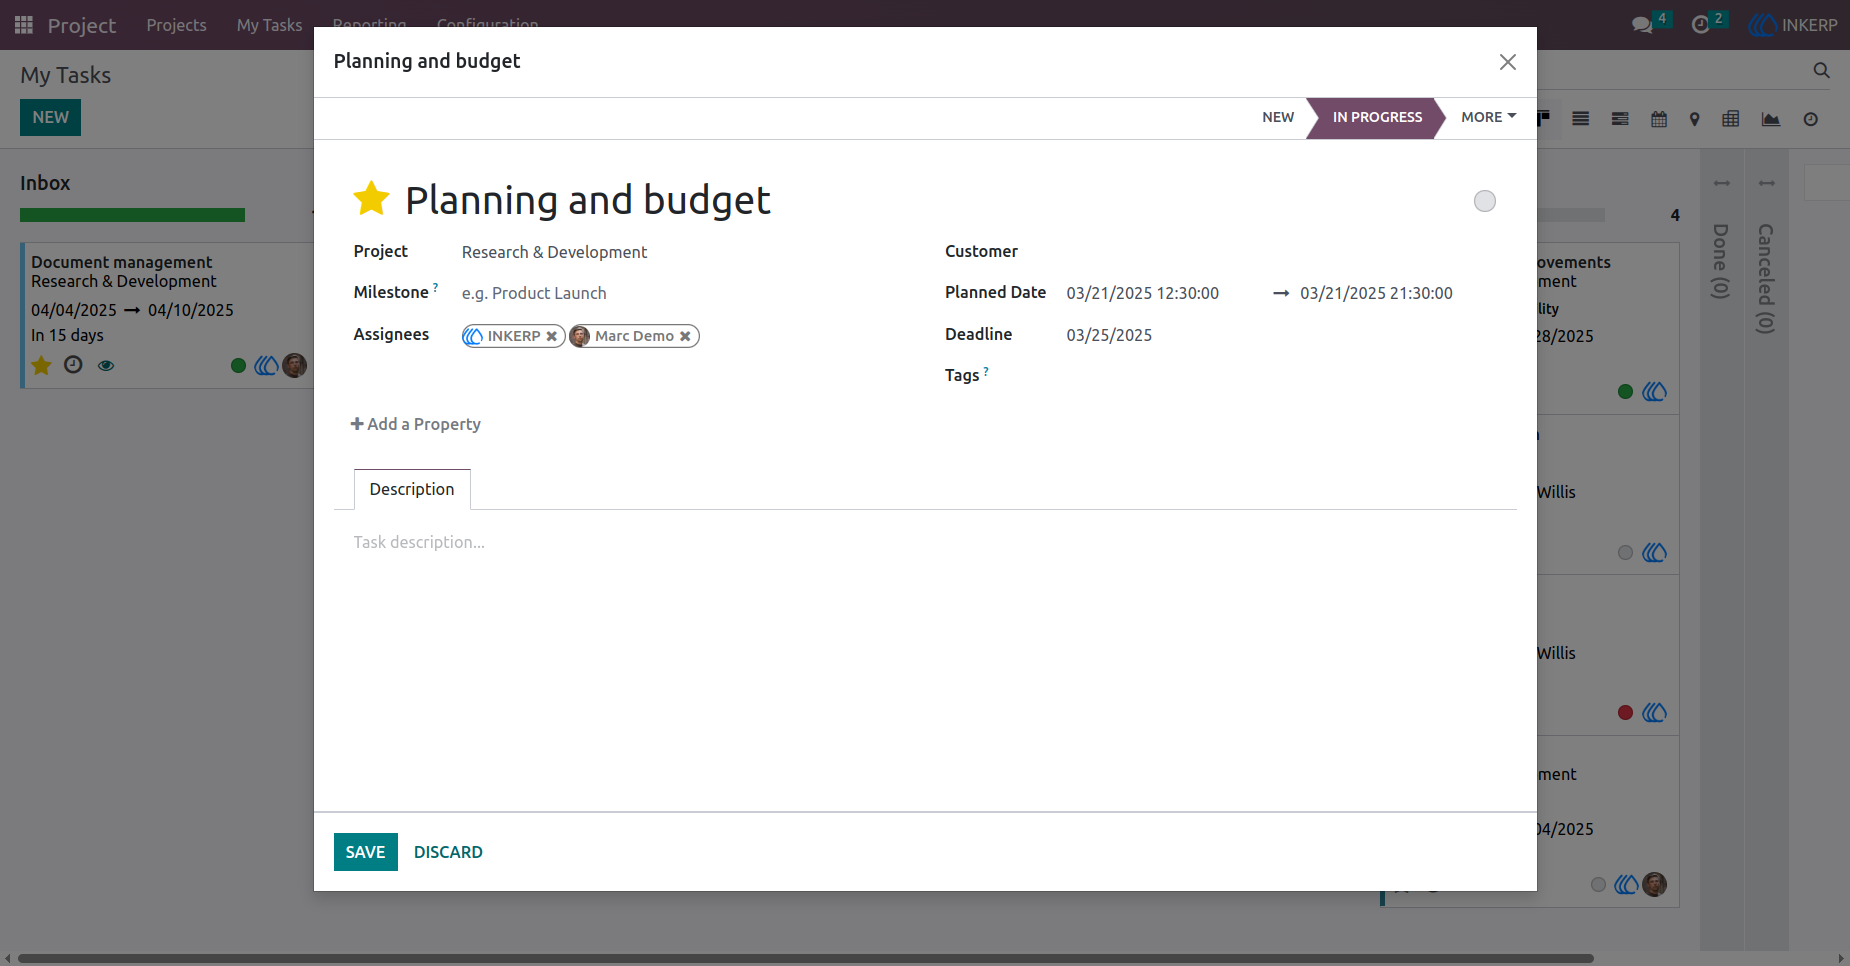Switch to activity view
Screen dimensions: 1850x966
1811,119
